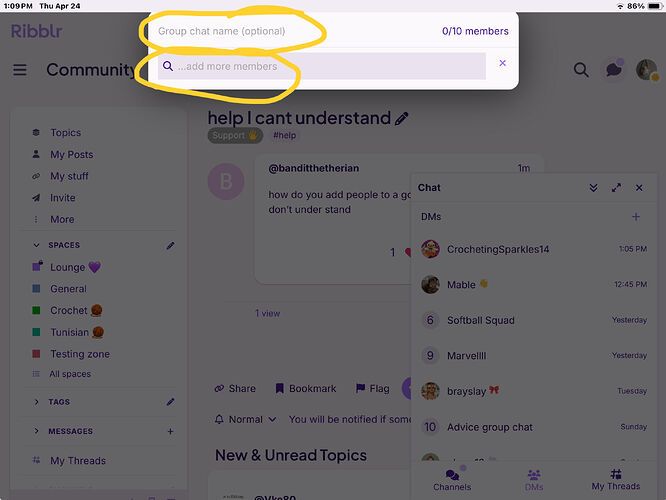Open the Softball Squad conversation
The height and width of the screenshot is (500, 666).
[x=534, y=320]
